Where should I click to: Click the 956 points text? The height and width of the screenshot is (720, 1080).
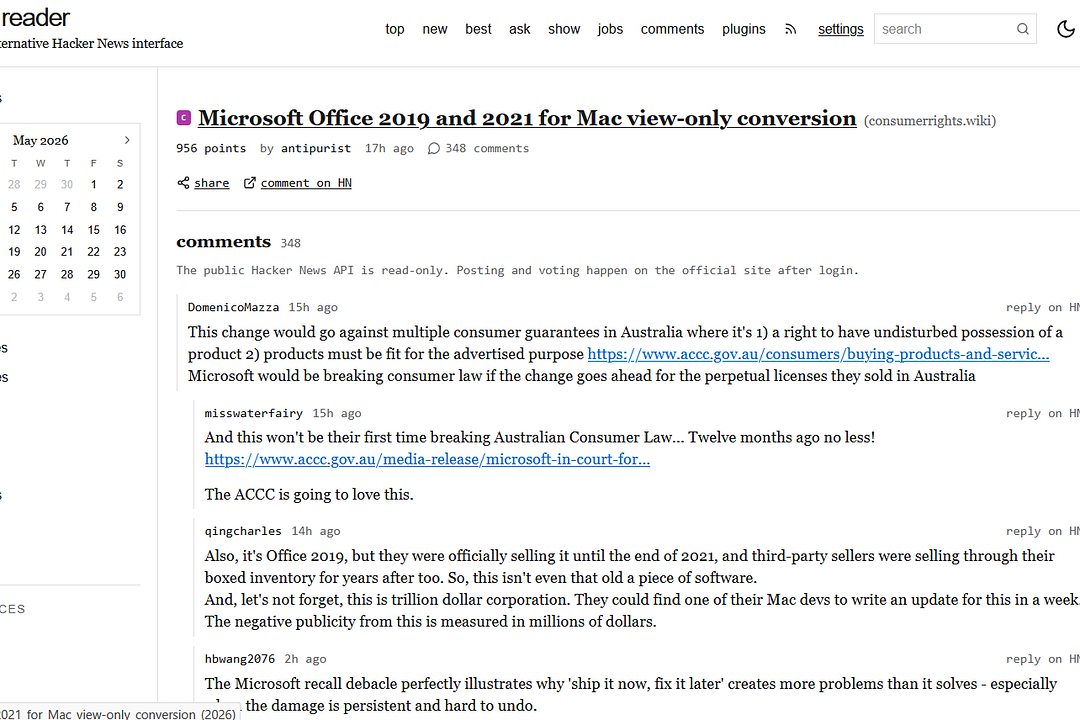click(x=211, y=148)
